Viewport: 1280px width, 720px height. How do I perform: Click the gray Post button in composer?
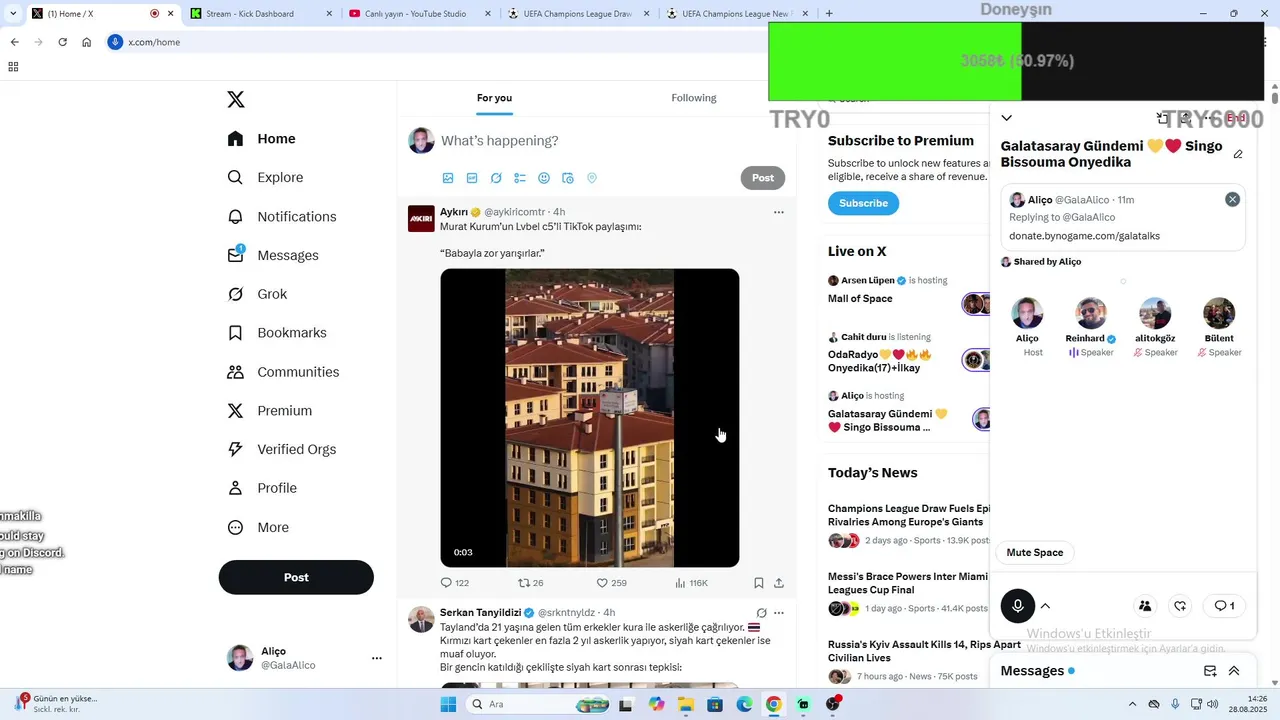tap(763, 178)
